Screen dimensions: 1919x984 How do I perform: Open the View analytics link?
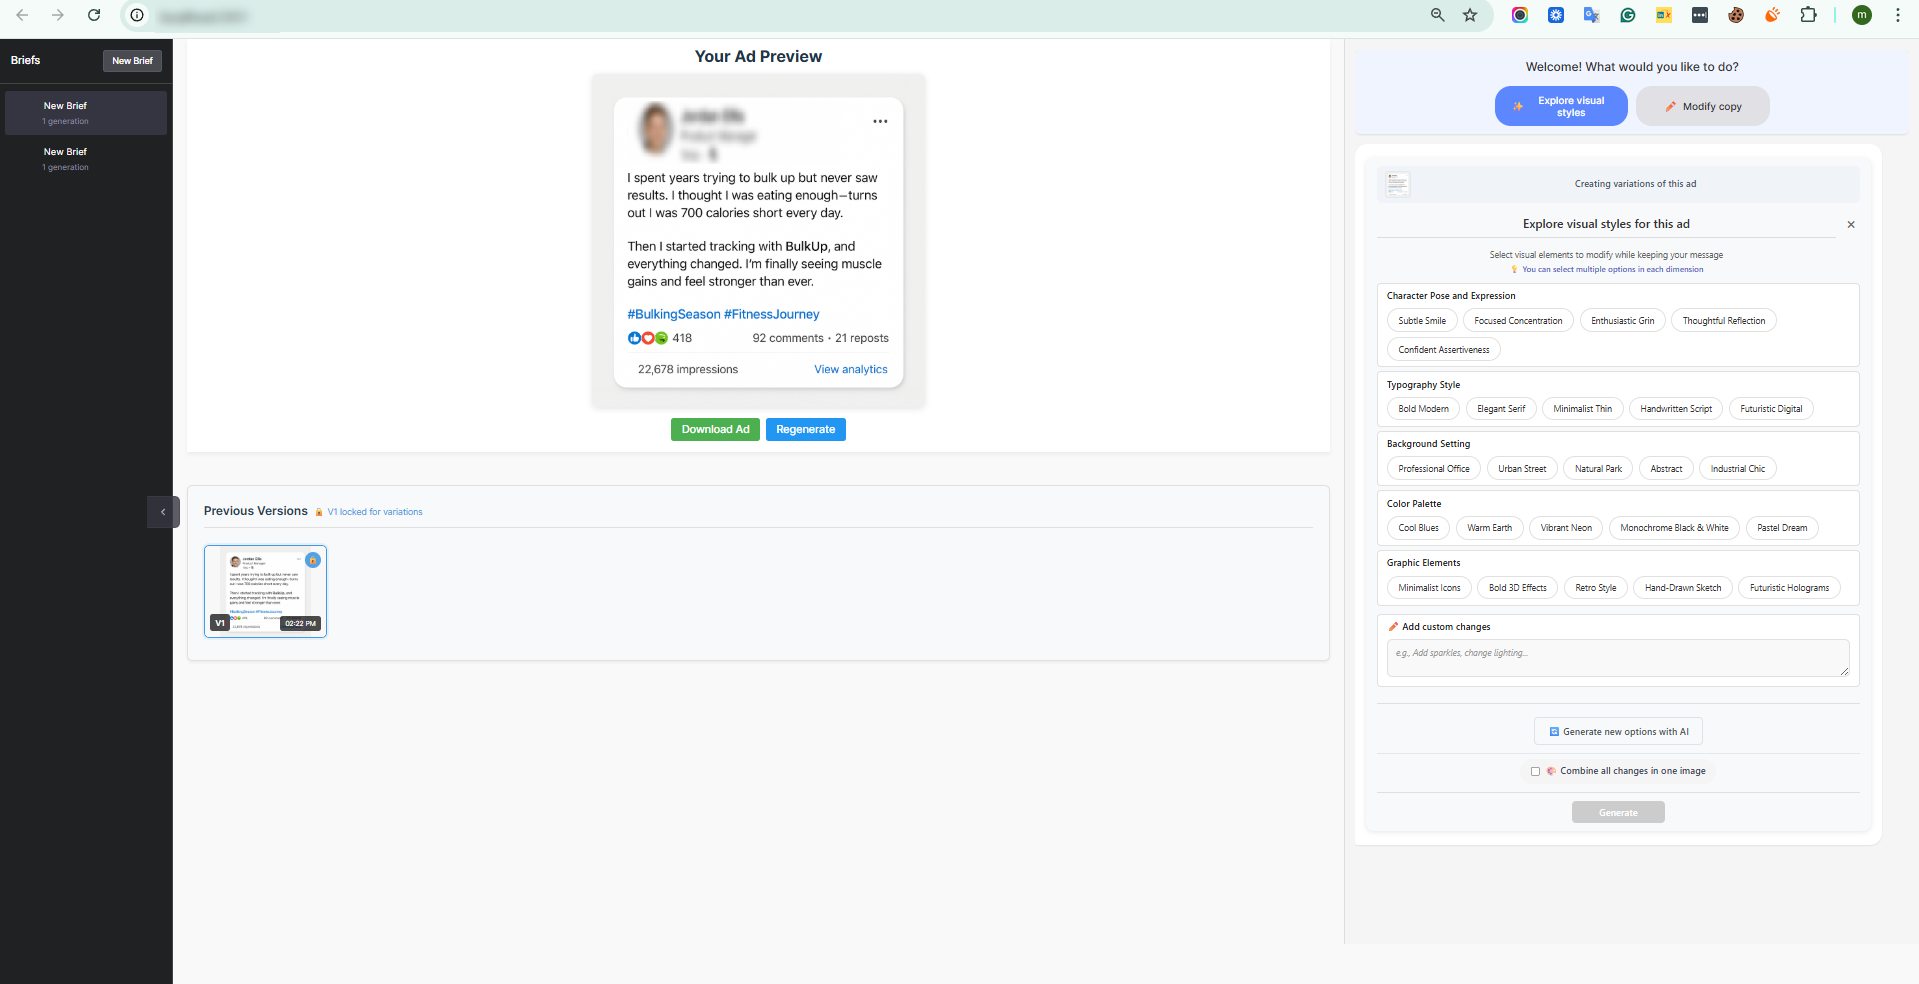850,369
